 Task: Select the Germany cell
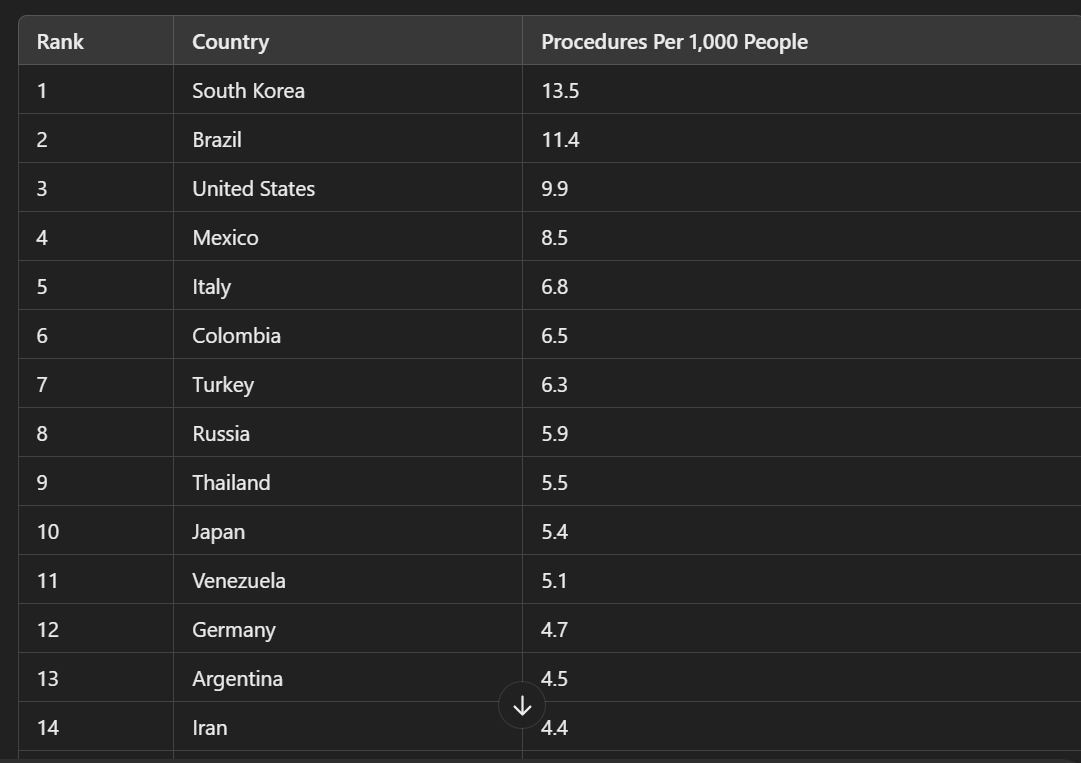coord(347,629)
